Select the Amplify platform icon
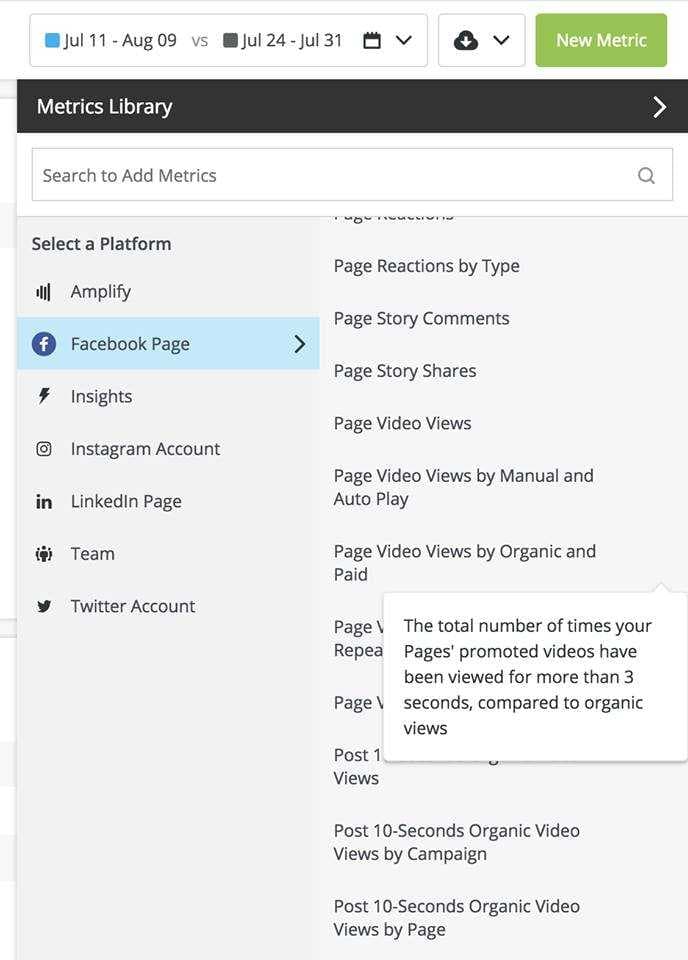 tap(44, 291)
